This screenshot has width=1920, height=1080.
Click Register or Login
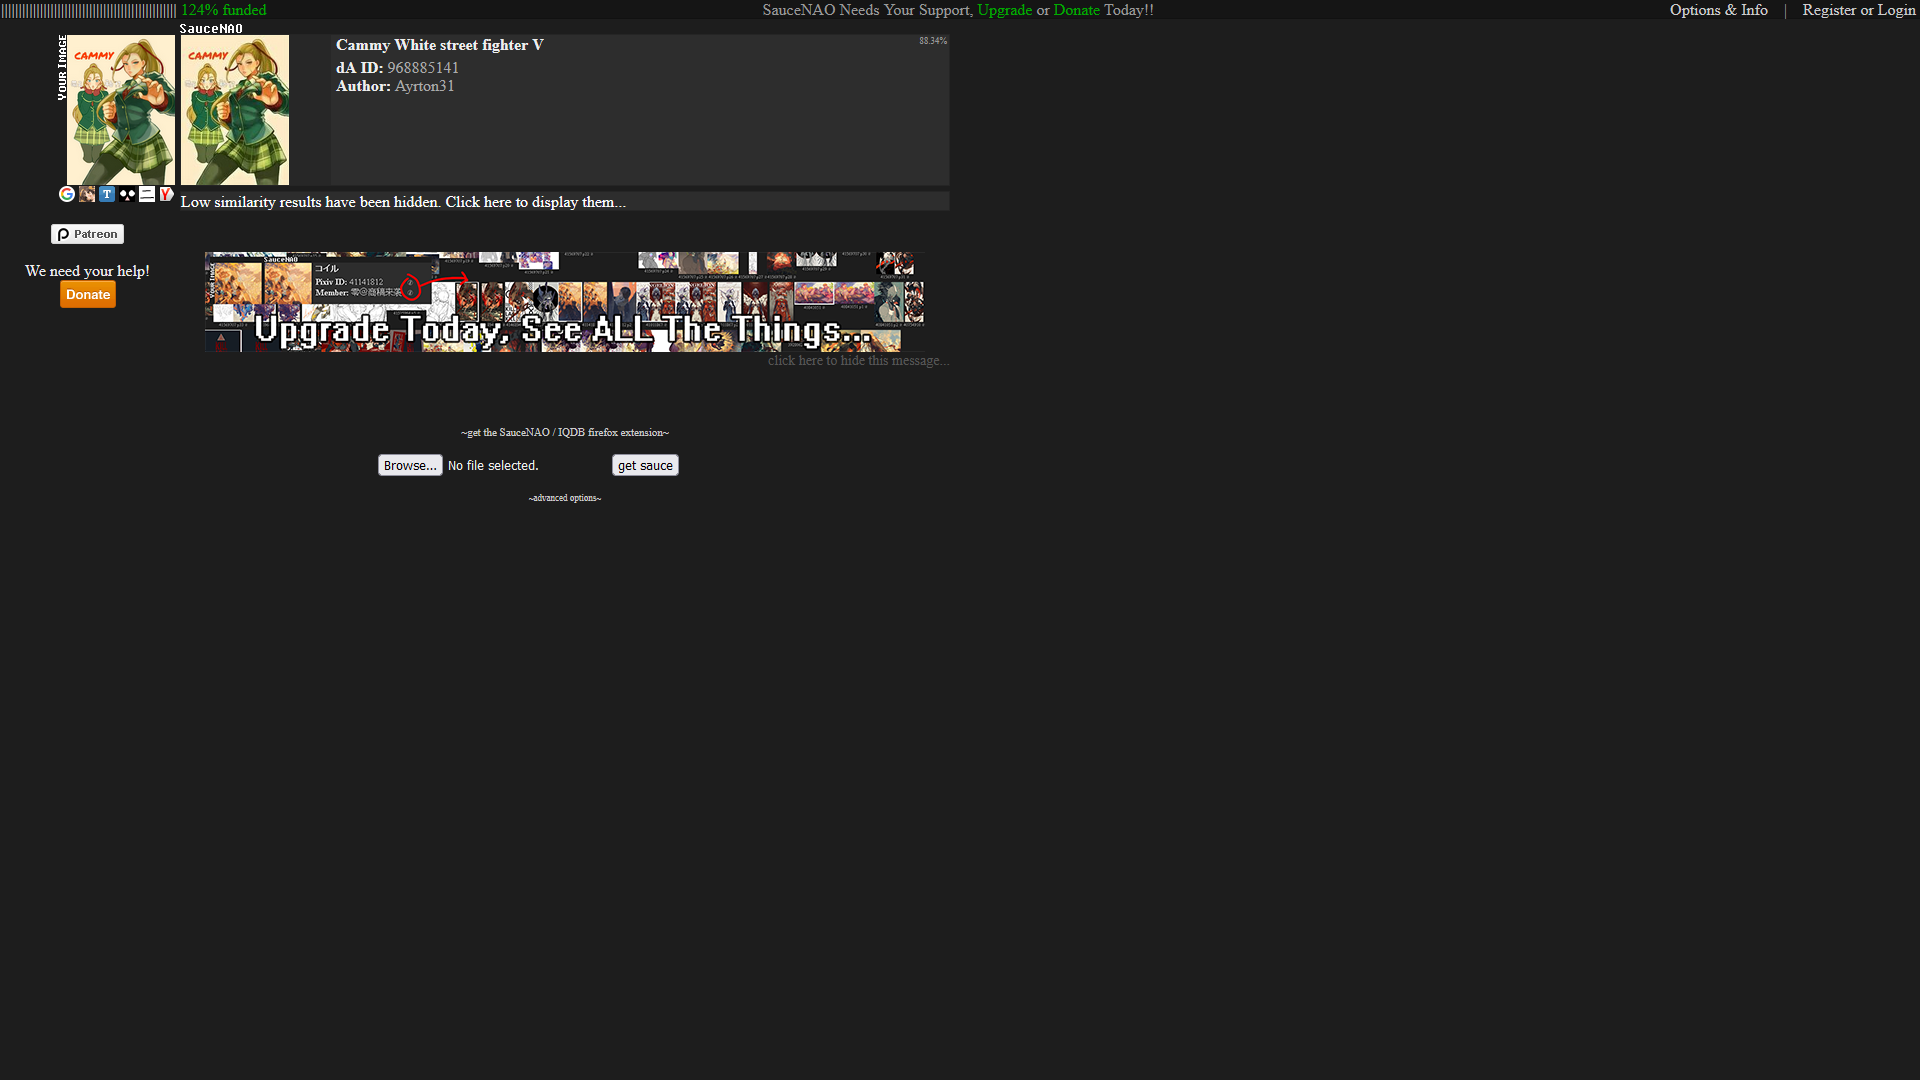(1859, 10)
